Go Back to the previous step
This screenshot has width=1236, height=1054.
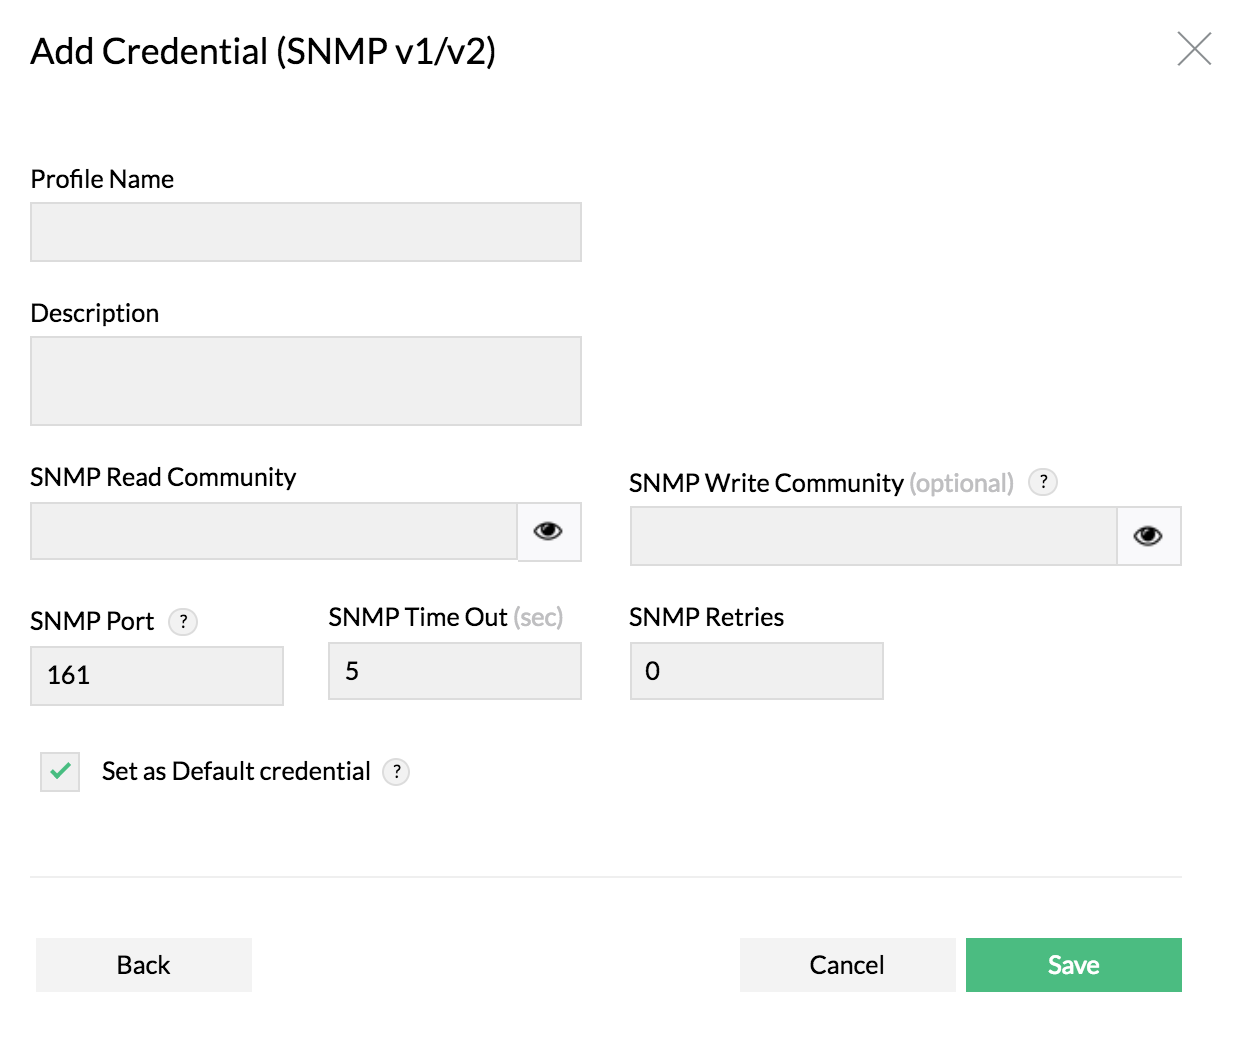(144, 965)
